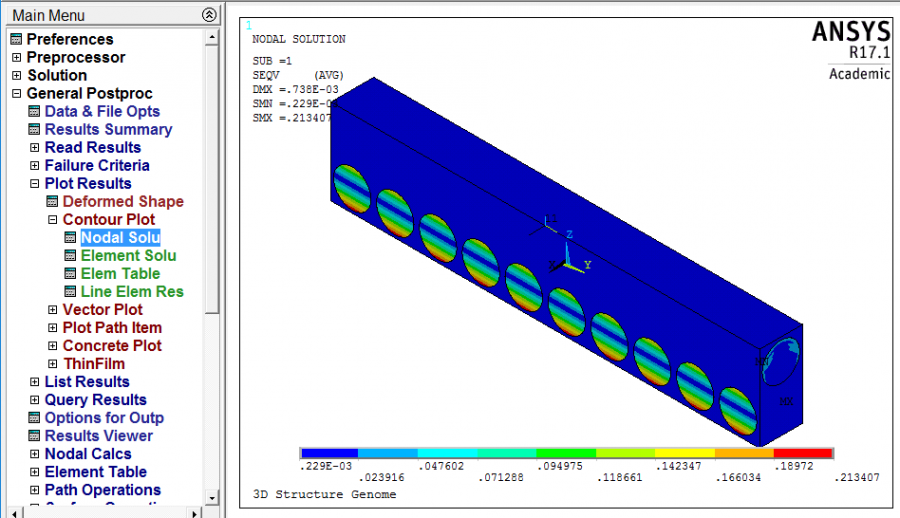Image resolution: width=900 pixels, height=518 pixels.
Task: Select Read Results entry
Action: (93, 148)
